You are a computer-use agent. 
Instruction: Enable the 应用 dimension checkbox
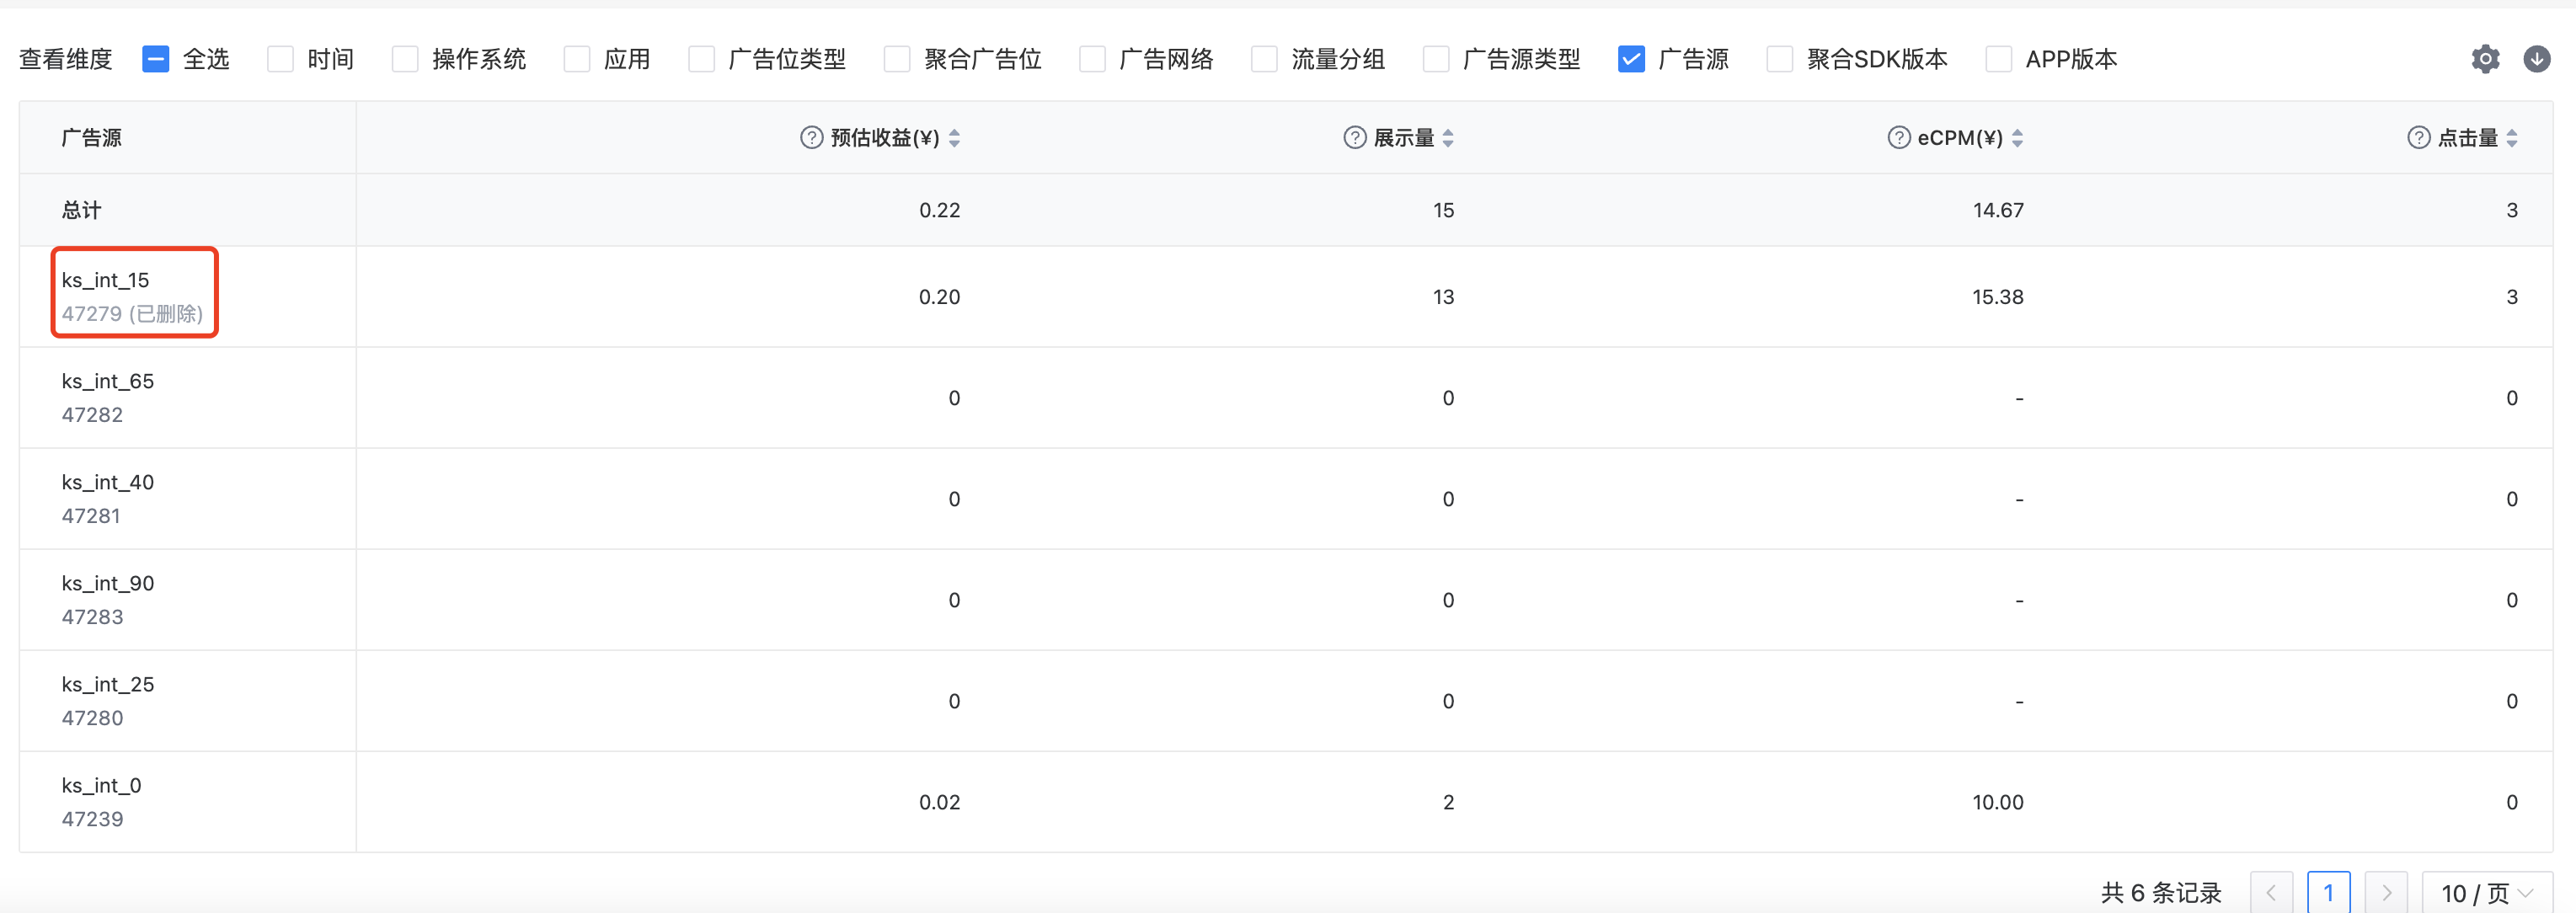pos(577,59)
